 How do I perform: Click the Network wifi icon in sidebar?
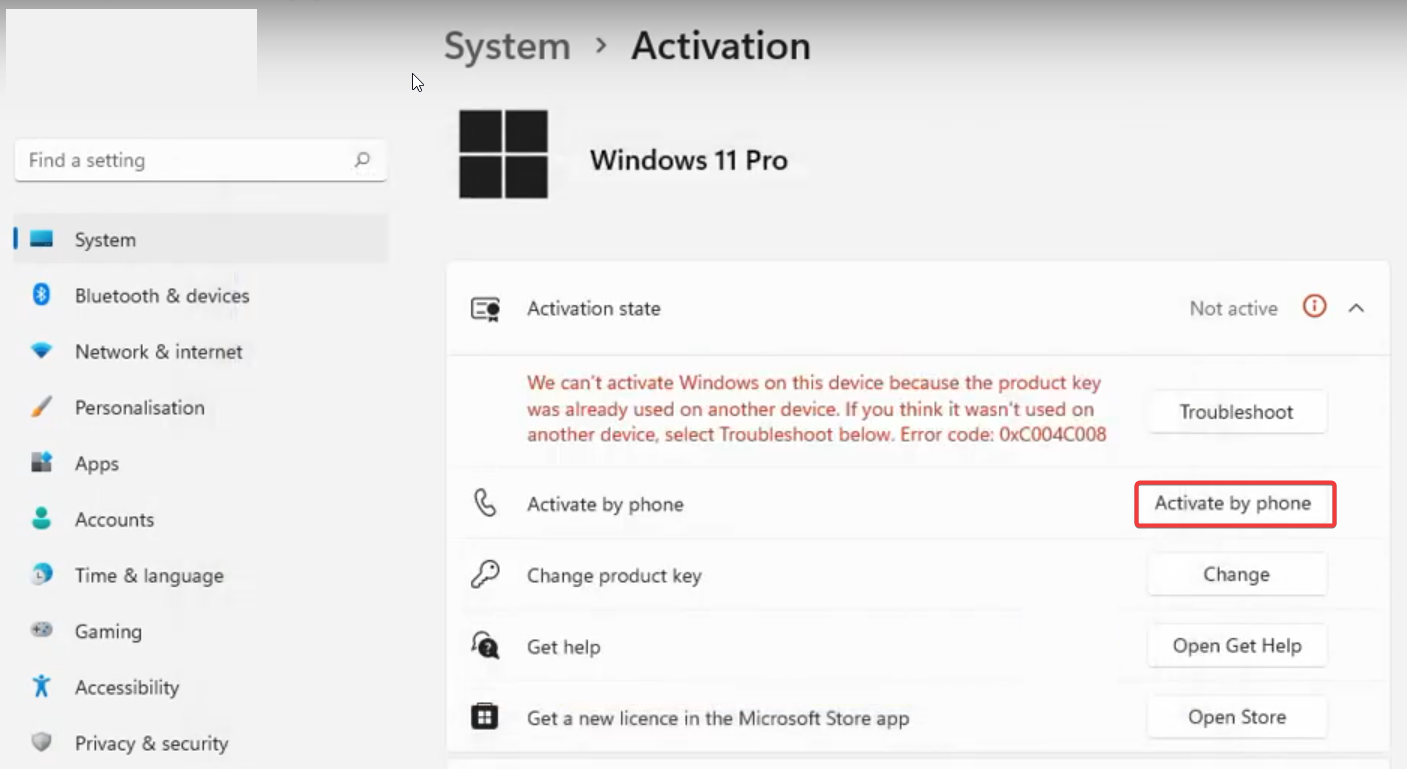pyautogui.click(x=41, y=351)
